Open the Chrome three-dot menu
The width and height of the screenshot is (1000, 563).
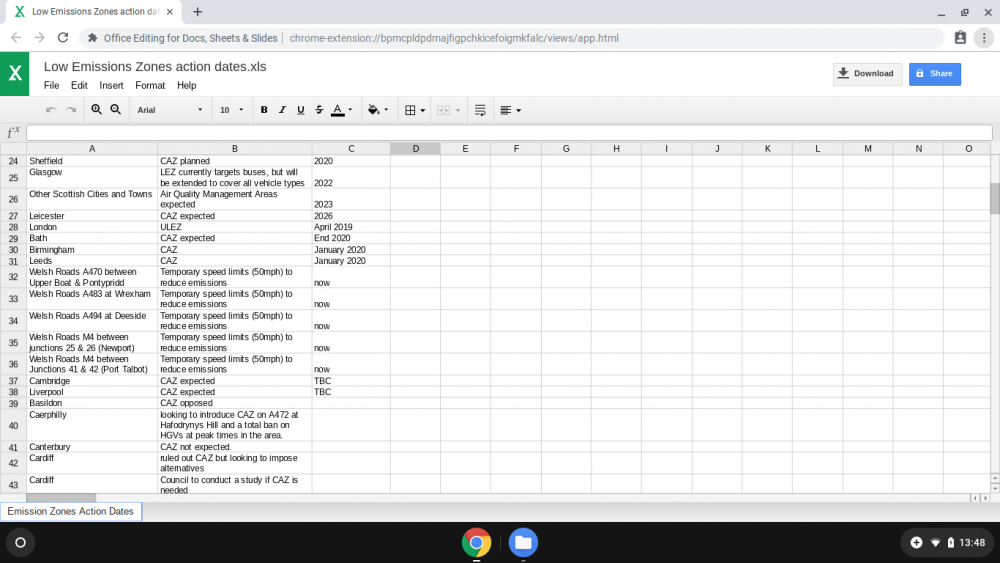pos(984,38)
